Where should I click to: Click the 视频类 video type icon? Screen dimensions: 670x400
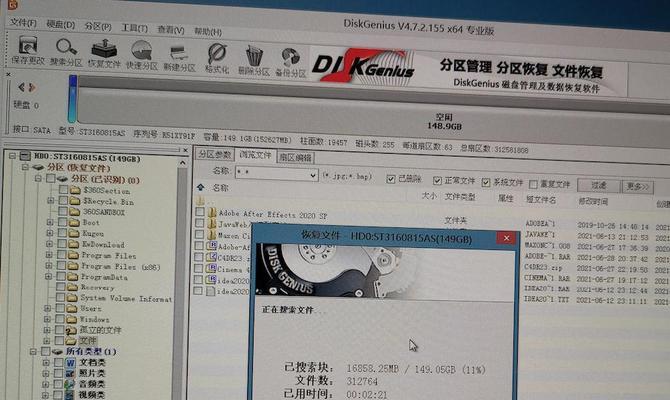tap(70, 395)
